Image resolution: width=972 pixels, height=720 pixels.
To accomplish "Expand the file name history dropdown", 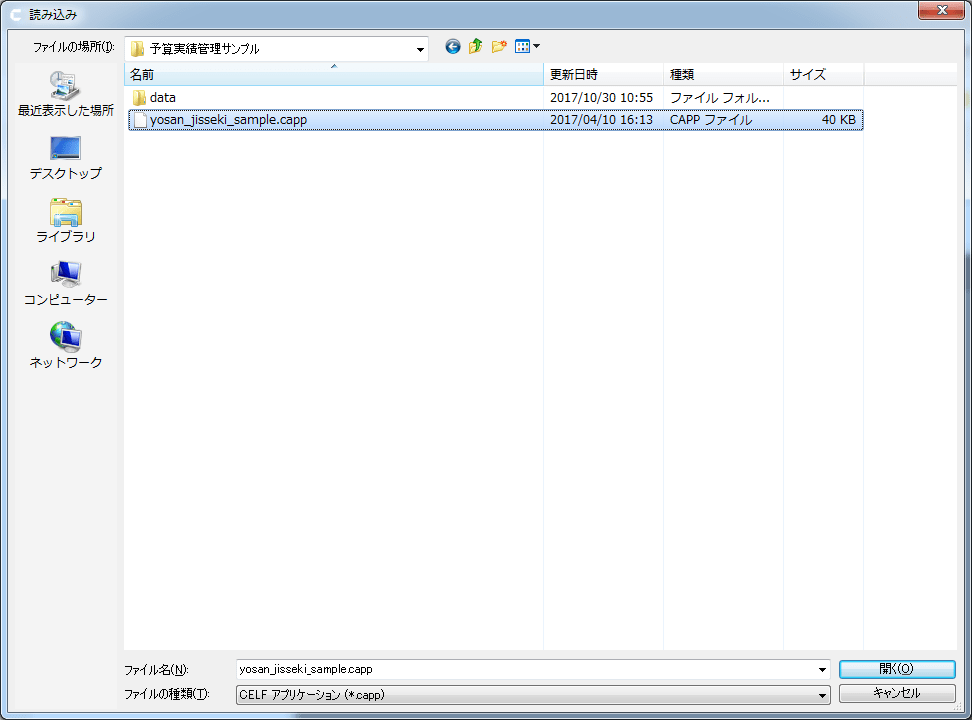I will pyautogui.click(x=822, y=670).
